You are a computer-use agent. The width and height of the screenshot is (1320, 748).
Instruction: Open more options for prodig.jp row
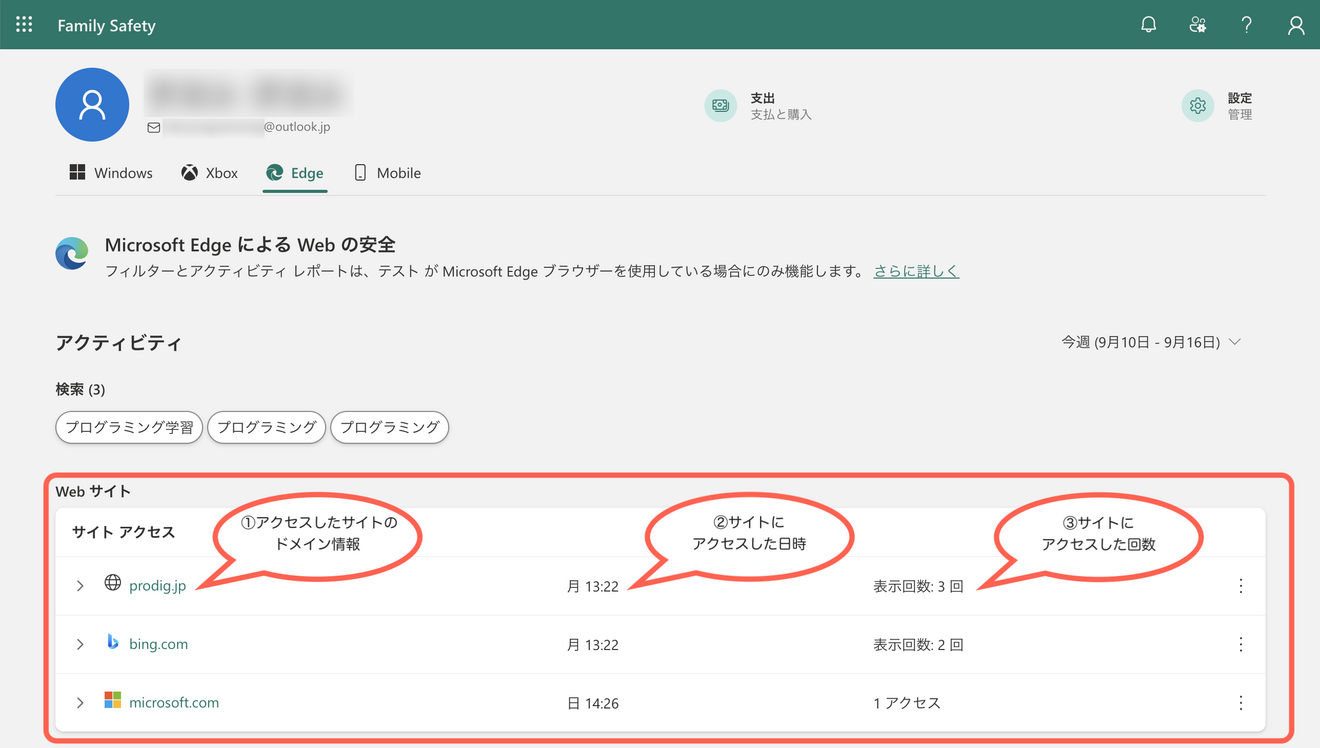coord(1241,586)
